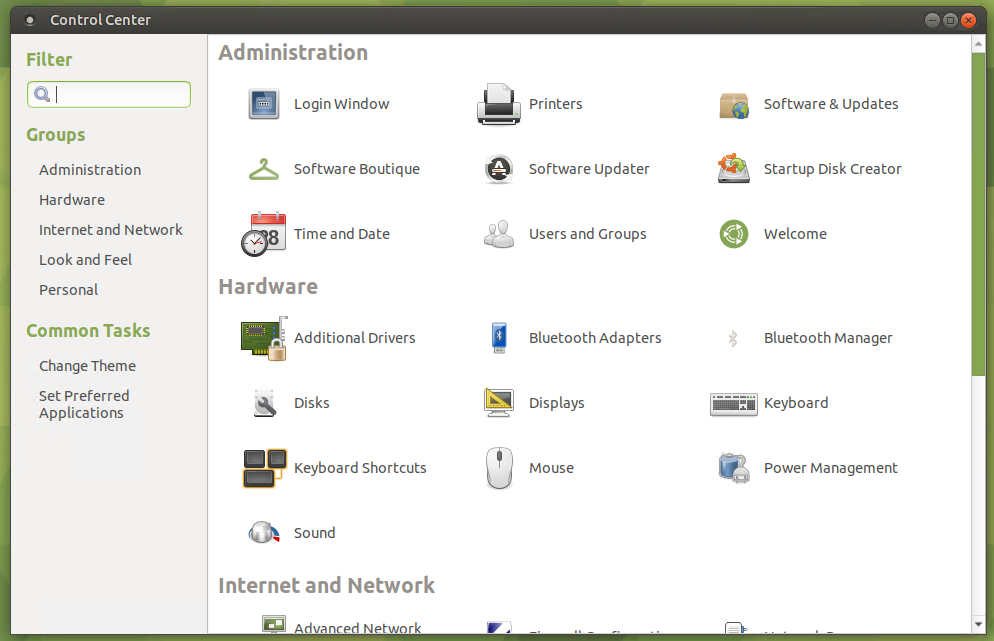The width and height of the screenshot is (994, 641).
Task: Launch Software Boutique via its hanger icon
Action: [x=264, y=169]
